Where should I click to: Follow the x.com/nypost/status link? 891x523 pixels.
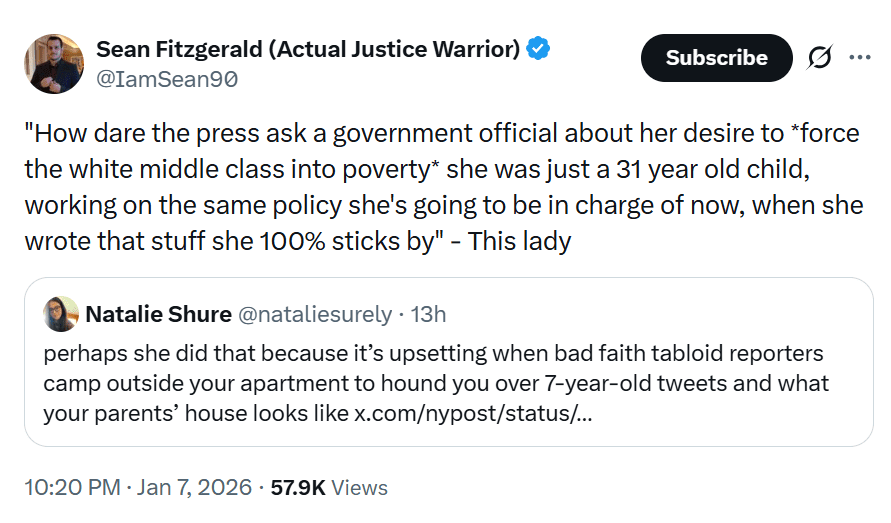pyautogui.click(x=473, y=412)
